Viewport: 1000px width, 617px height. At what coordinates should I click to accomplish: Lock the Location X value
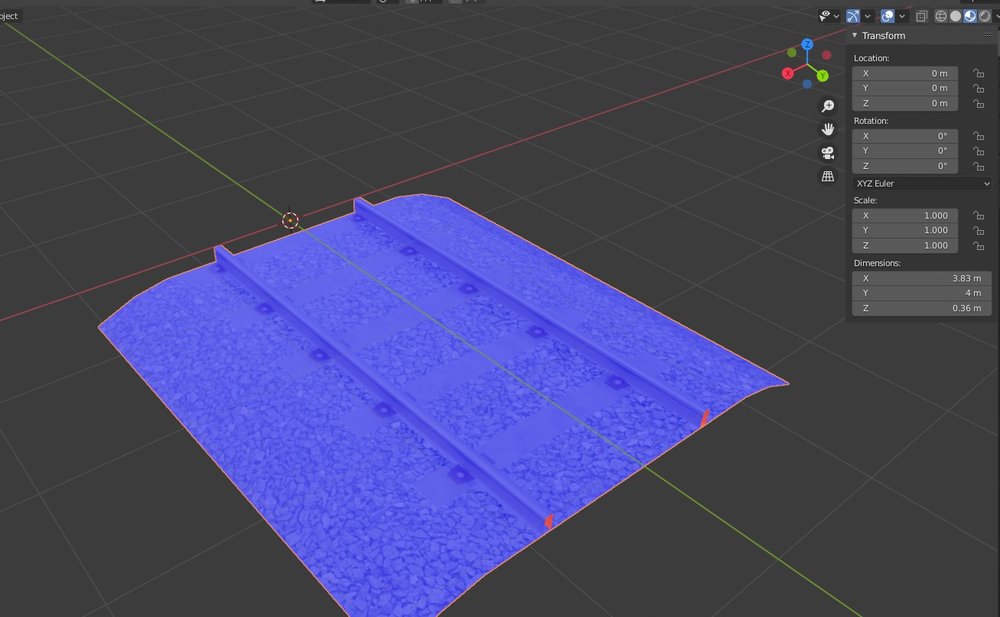click(x=975, y=74)
